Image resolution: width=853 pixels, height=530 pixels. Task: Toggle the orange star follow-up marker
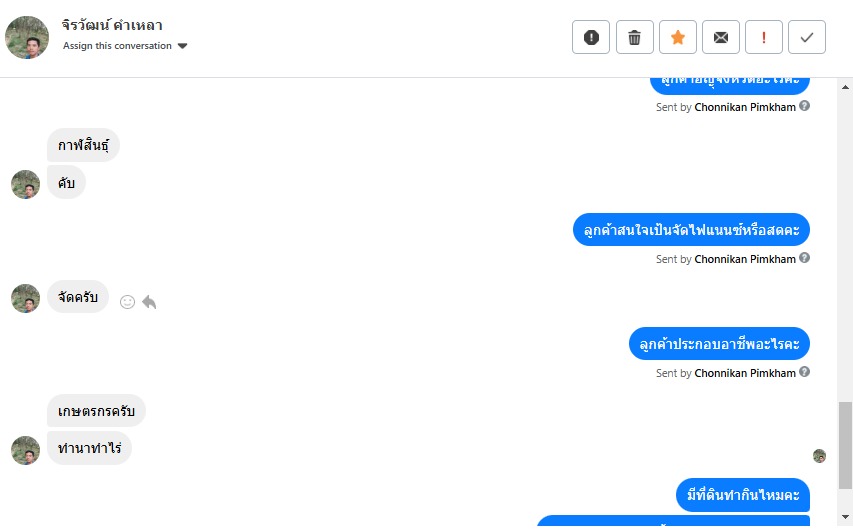coord(678,37)
